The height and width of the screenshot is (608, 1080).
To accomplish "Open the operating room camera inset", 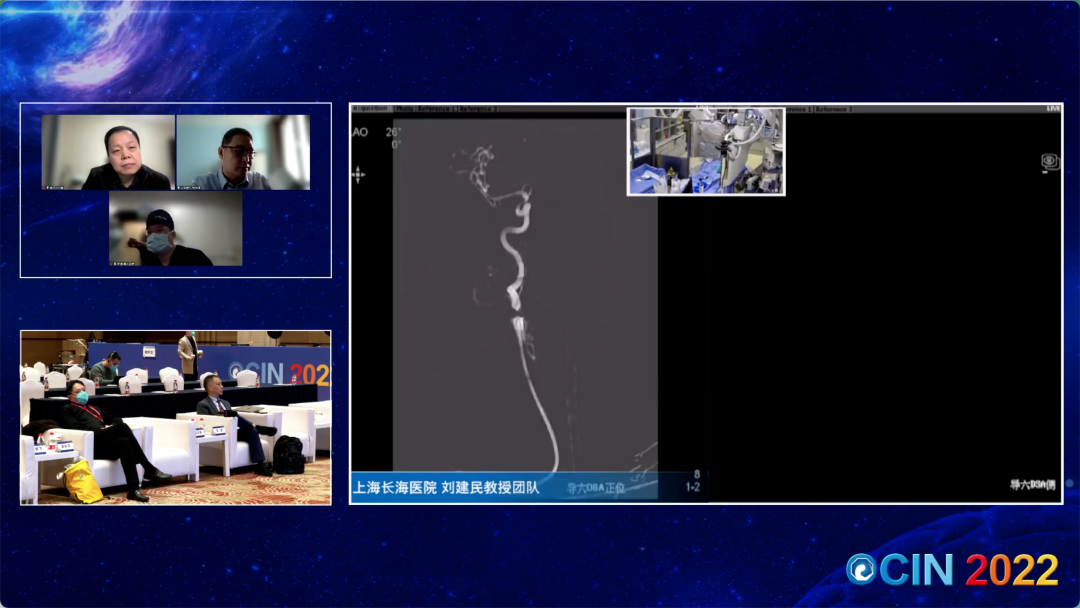I will [x=705, y=151].
